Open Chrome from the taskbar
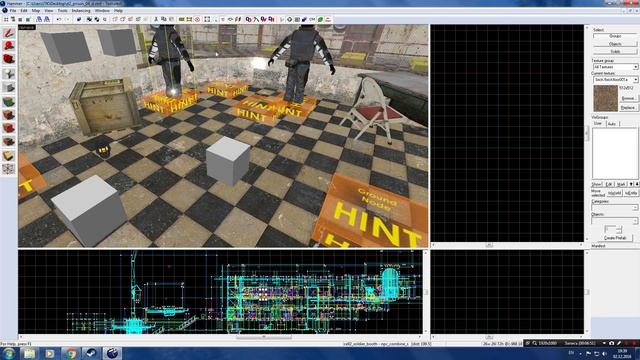The image size is (640, 360). tap(71, 353)
